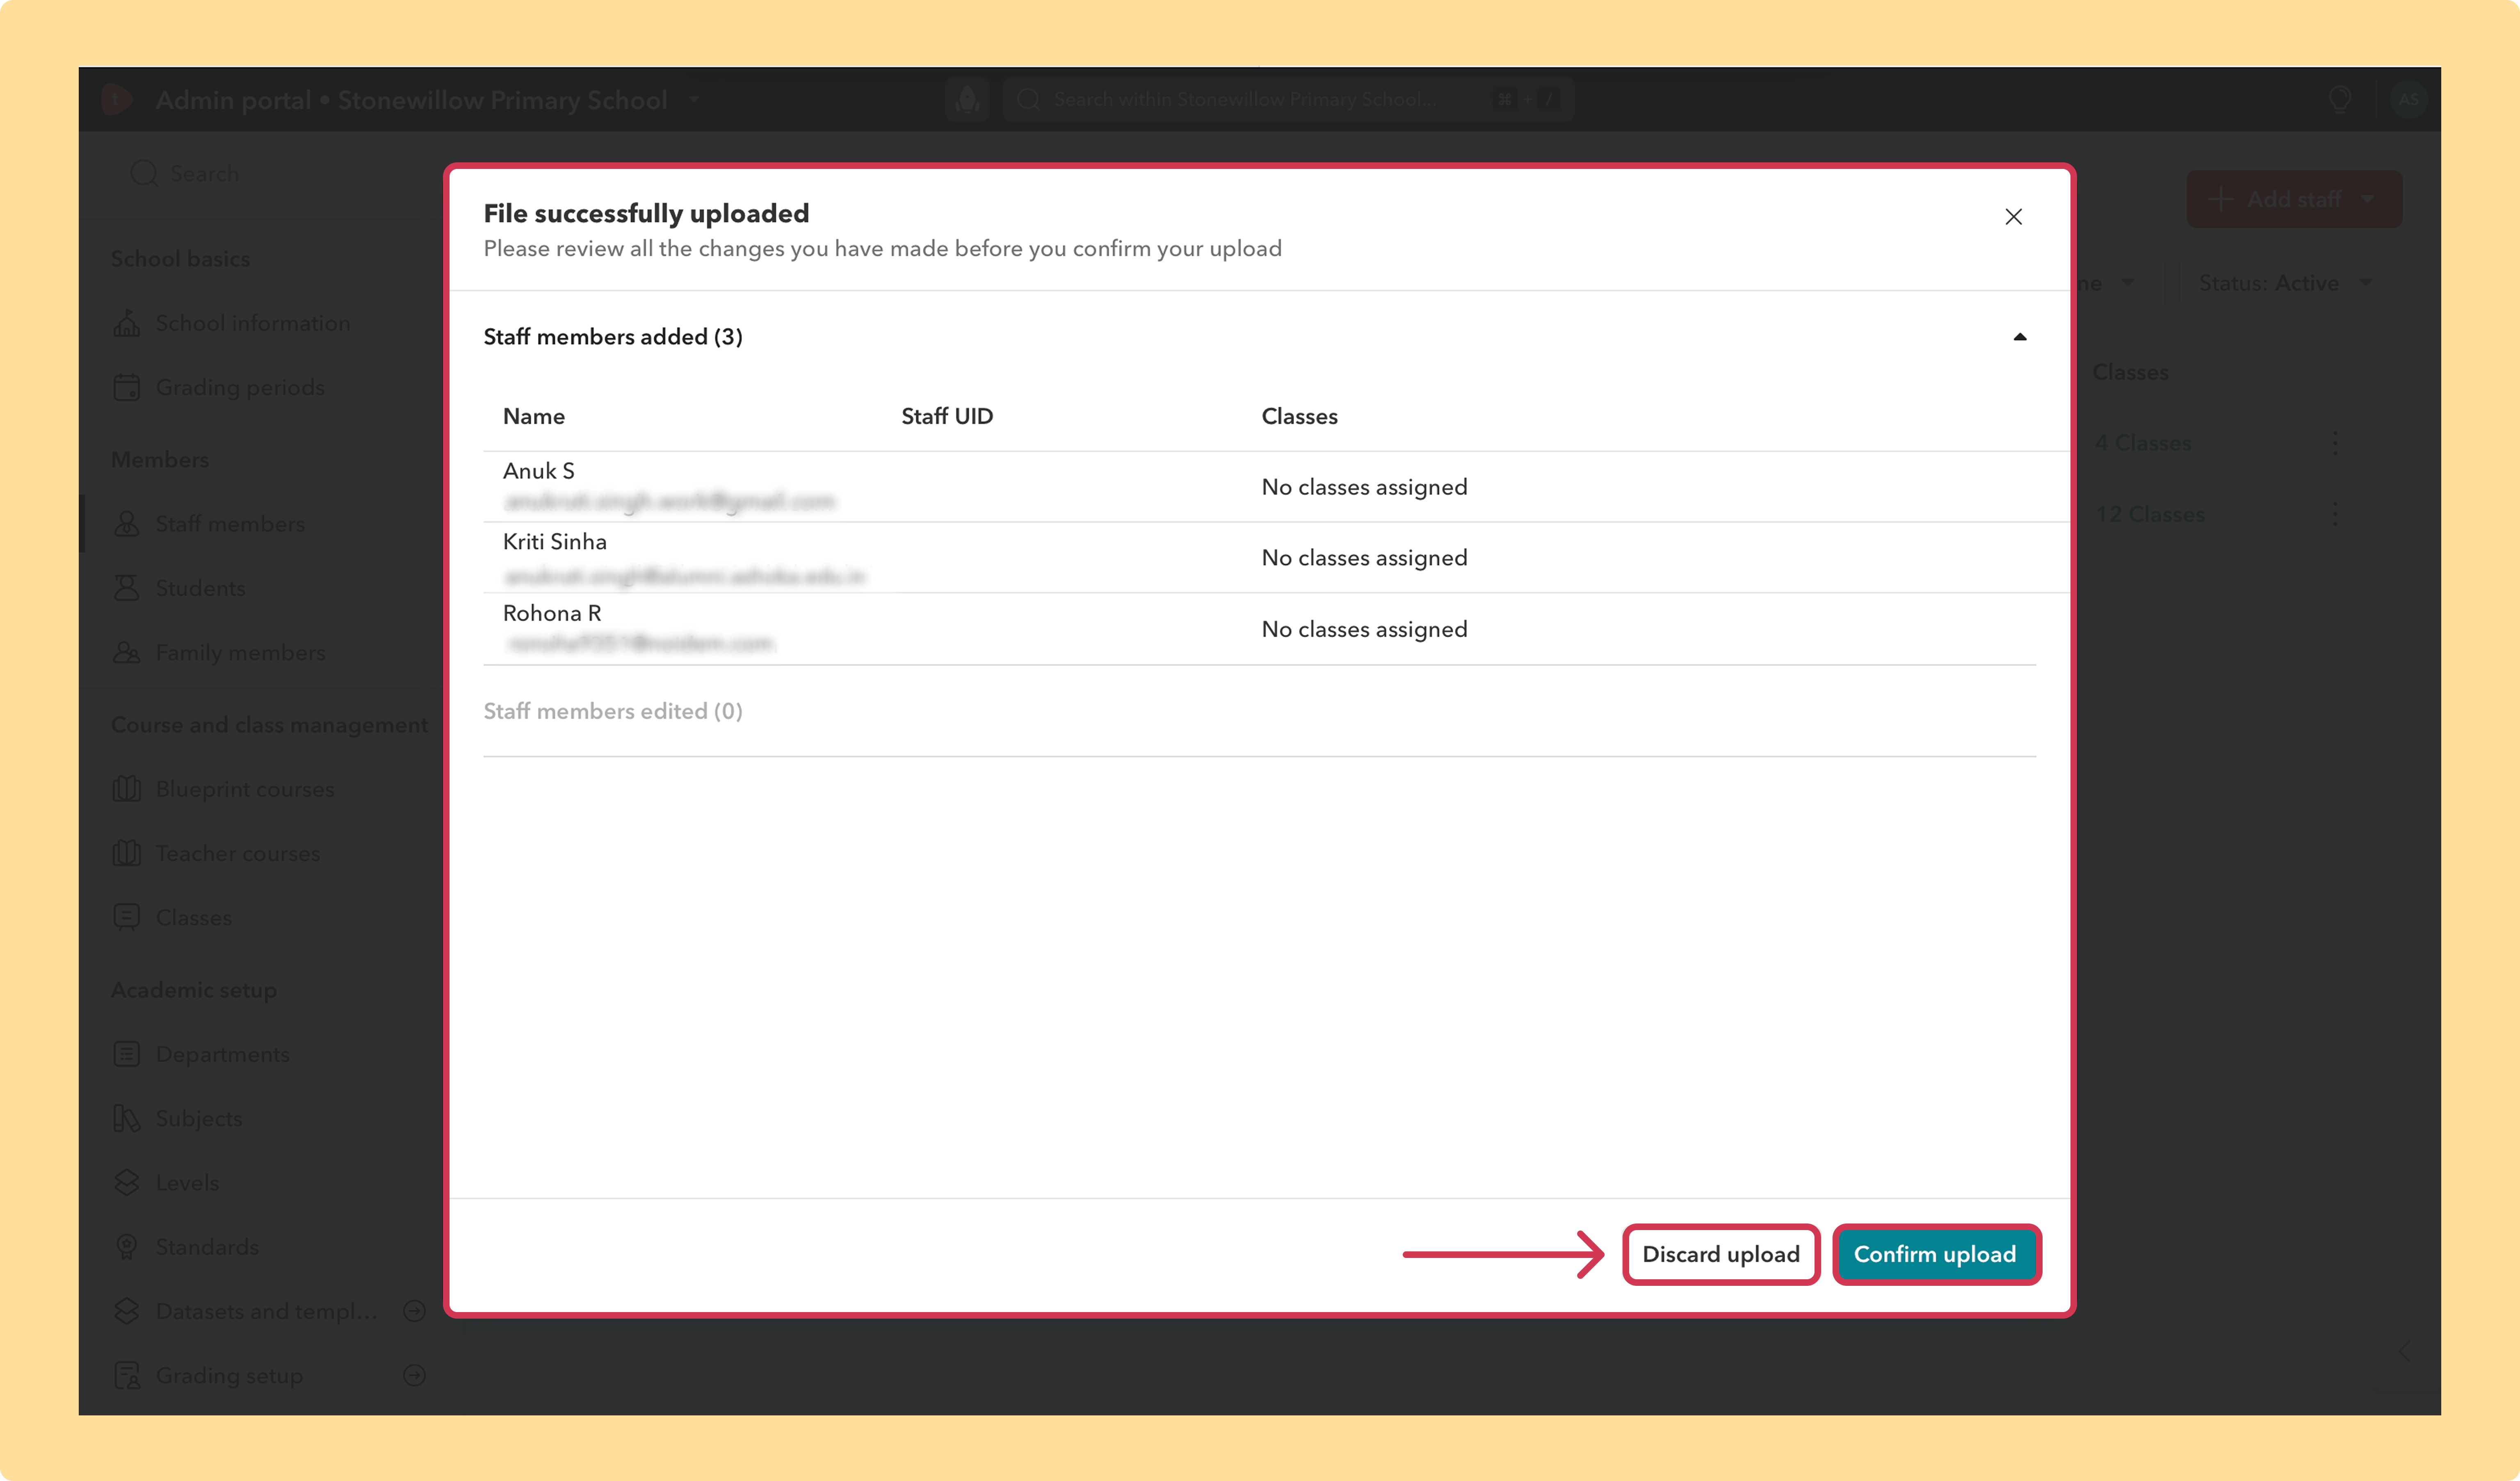Click the Teacher courses book icon
This screenshot has height=1481, width=2520.
(x=127, y=853)
